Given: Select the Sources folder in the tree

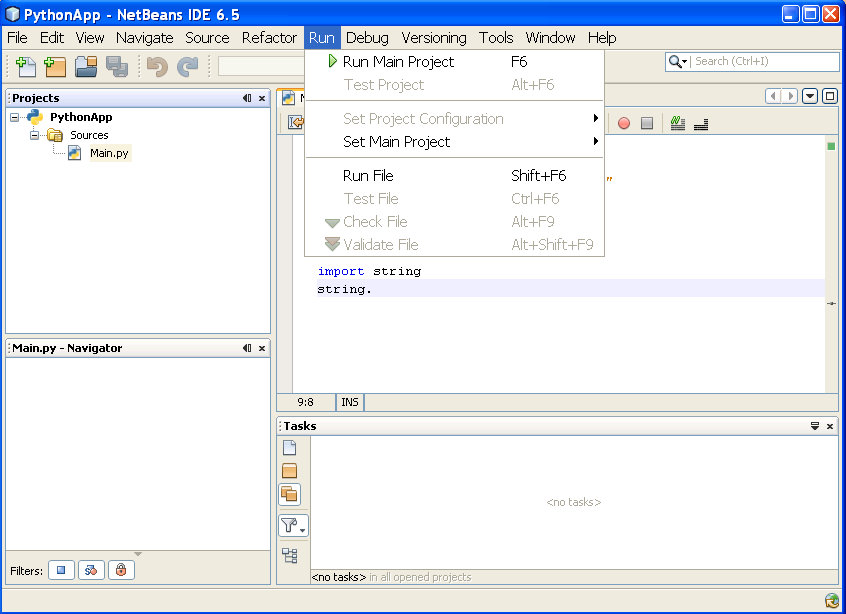Looking at the screenshot, I should [x=89, y=135].
